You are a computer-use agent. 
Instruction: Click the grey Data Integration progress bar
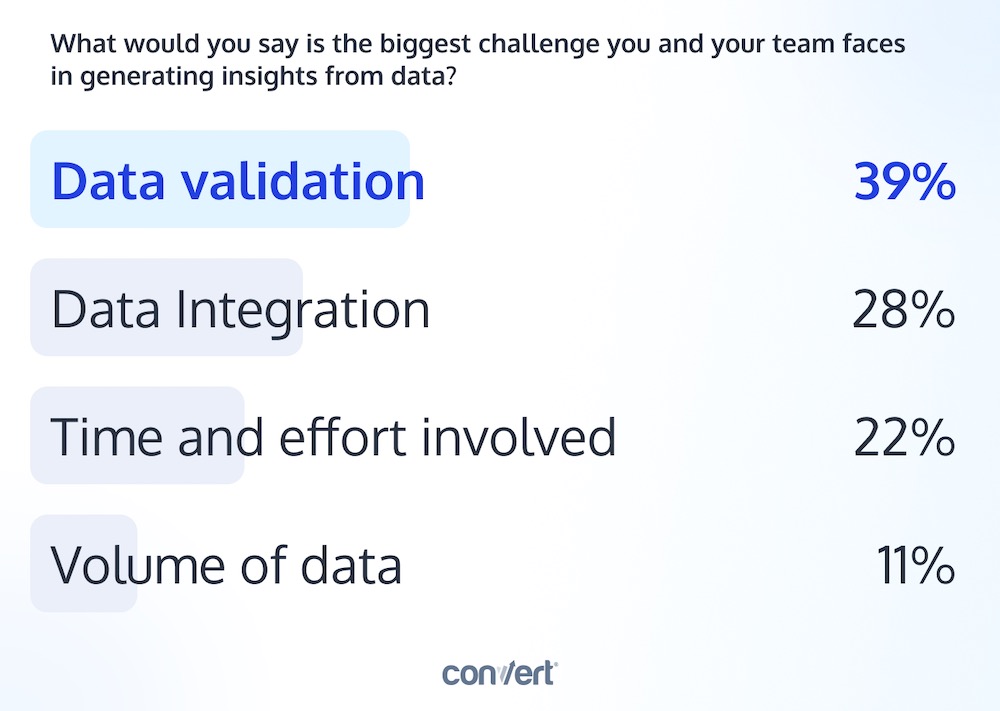pyautogui.click(x=166, y=307)
